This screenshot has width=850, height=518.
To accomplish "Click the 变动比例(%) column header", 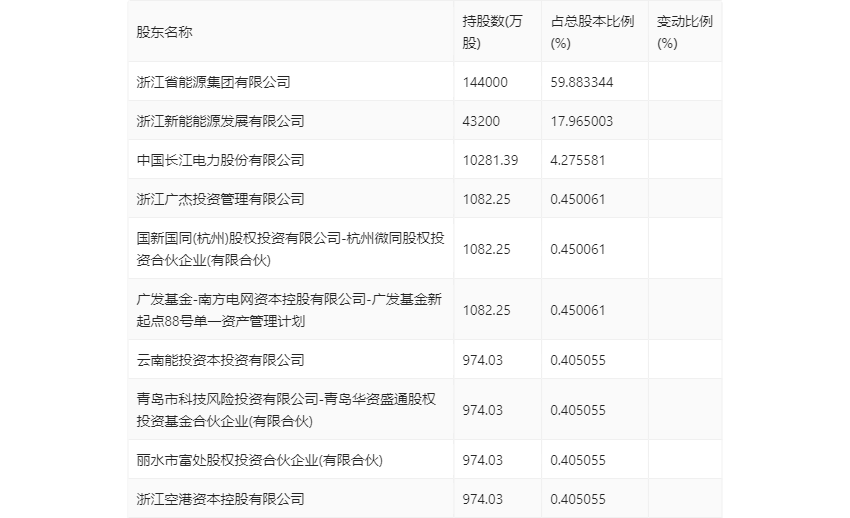I will point(684,32).
